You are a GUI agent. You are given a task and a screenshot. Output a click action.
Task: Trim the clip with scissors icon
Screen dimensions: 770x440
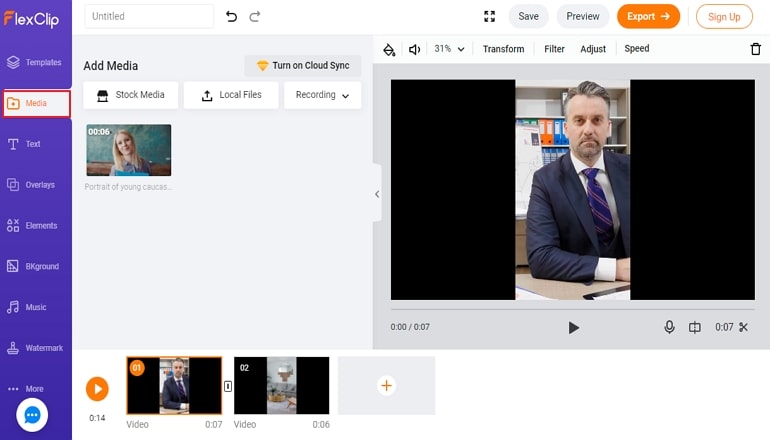click(743, 327)
